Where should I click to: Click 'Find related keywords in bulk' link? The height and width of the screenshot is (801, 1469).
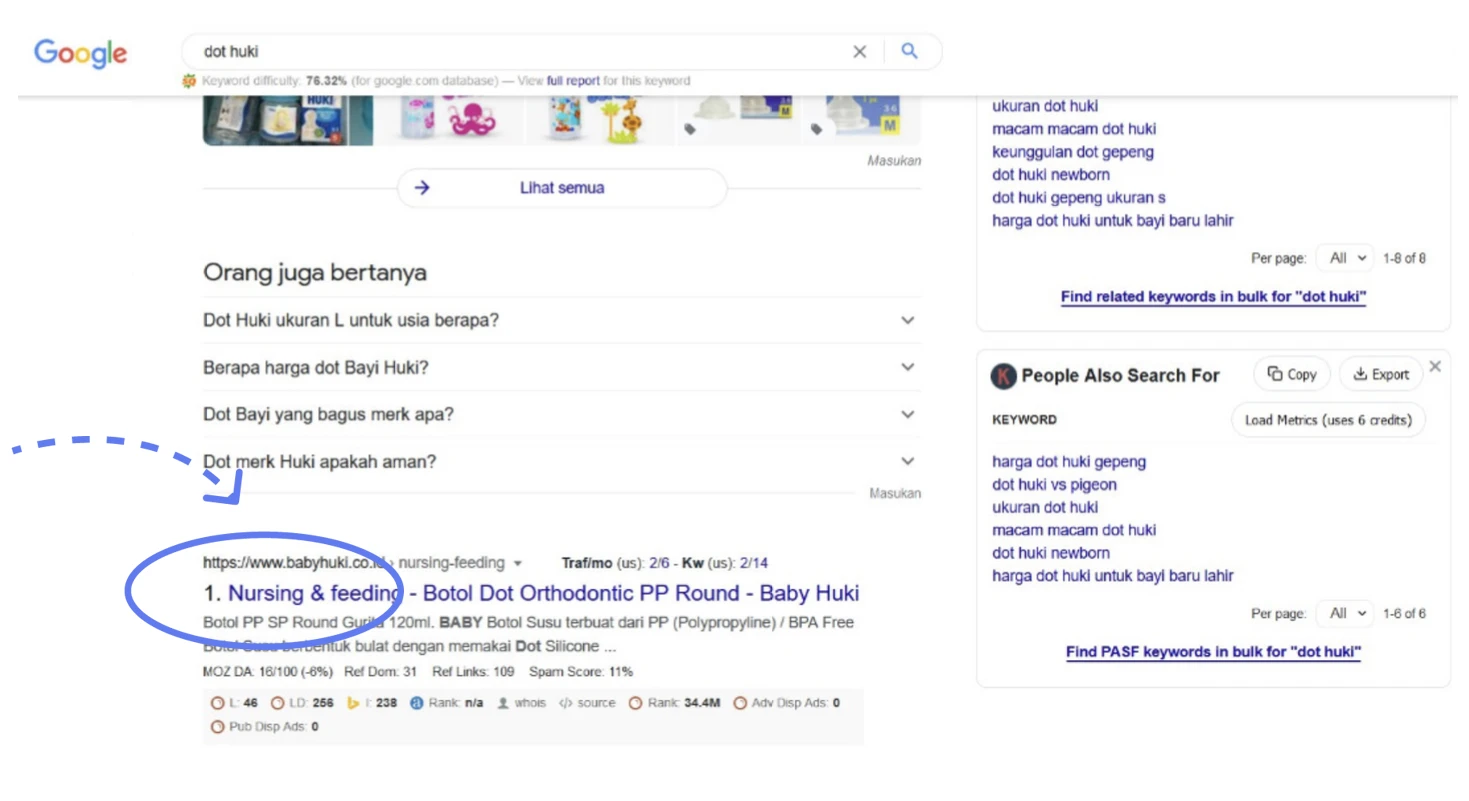click(x=1213, y=297)
